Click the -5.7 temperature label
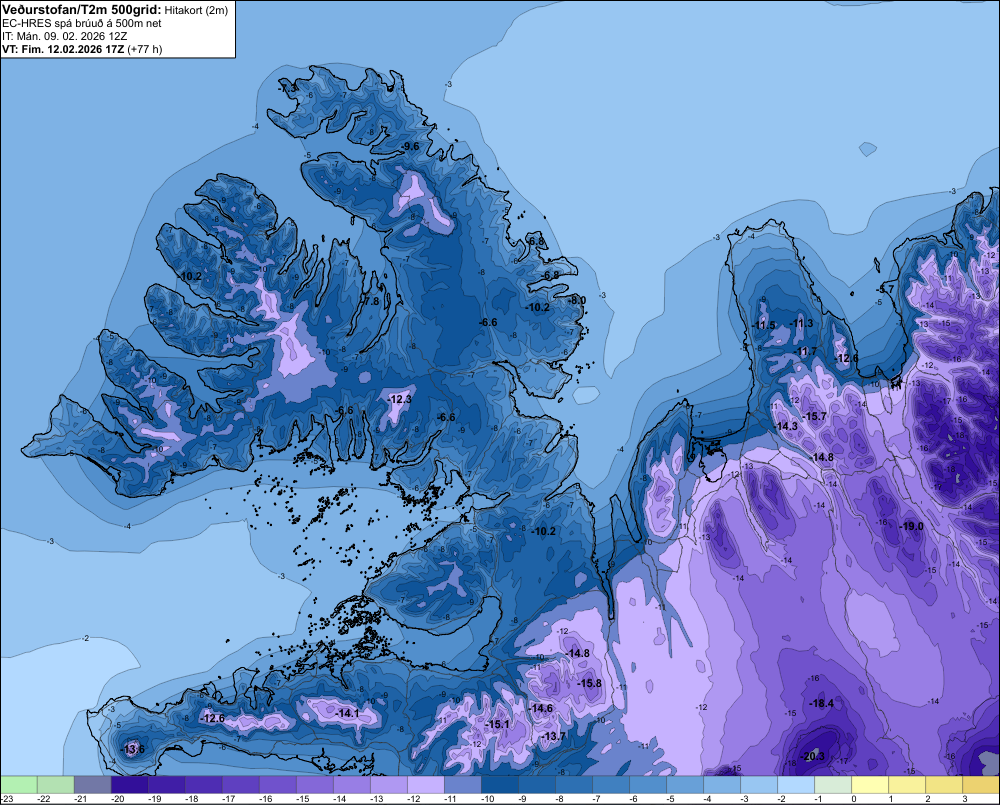1000x805 pixels. click(x=886, y=290)
